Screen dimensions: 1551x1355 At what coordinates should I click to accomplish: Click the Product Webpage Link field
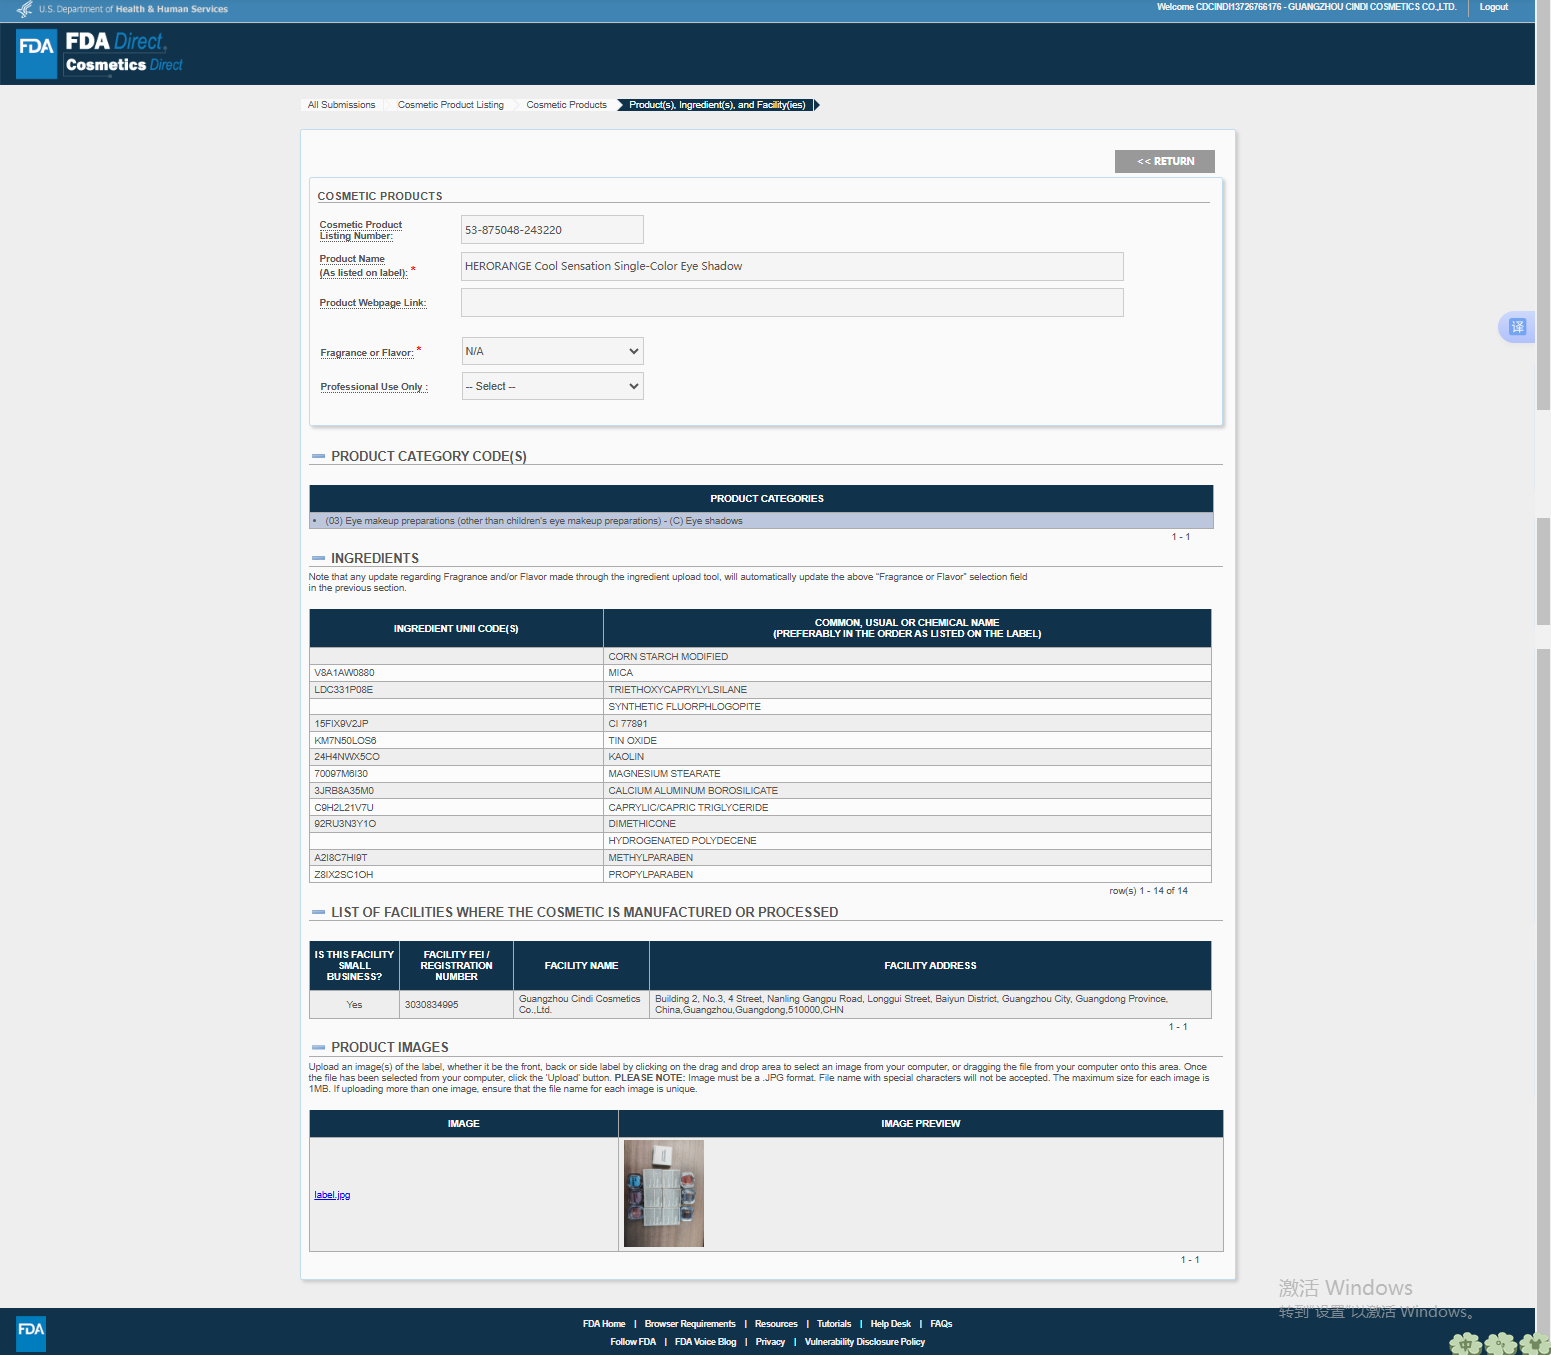[791, 303]
